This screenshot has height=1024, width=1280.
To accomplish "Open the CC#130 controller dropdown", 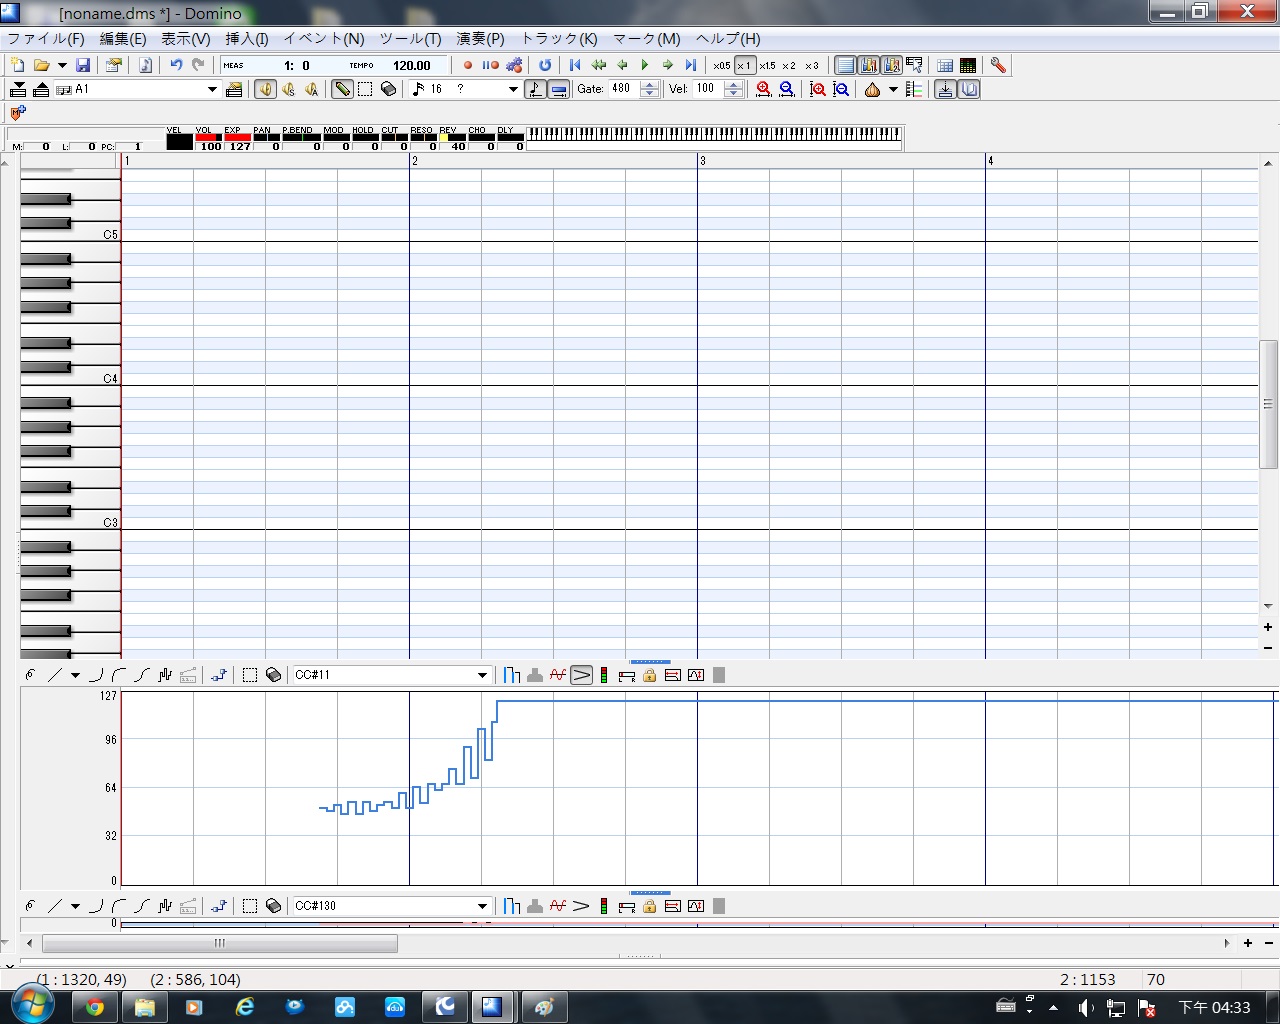I will pyautogui.click(x=482, y=906).
